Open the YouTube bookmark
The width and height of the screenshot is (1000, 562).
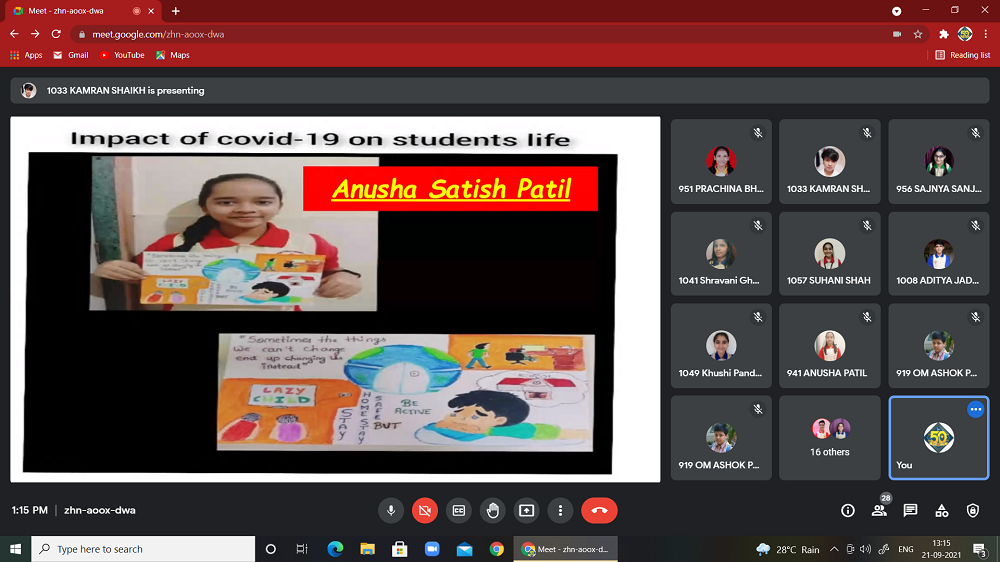point(122,55)
